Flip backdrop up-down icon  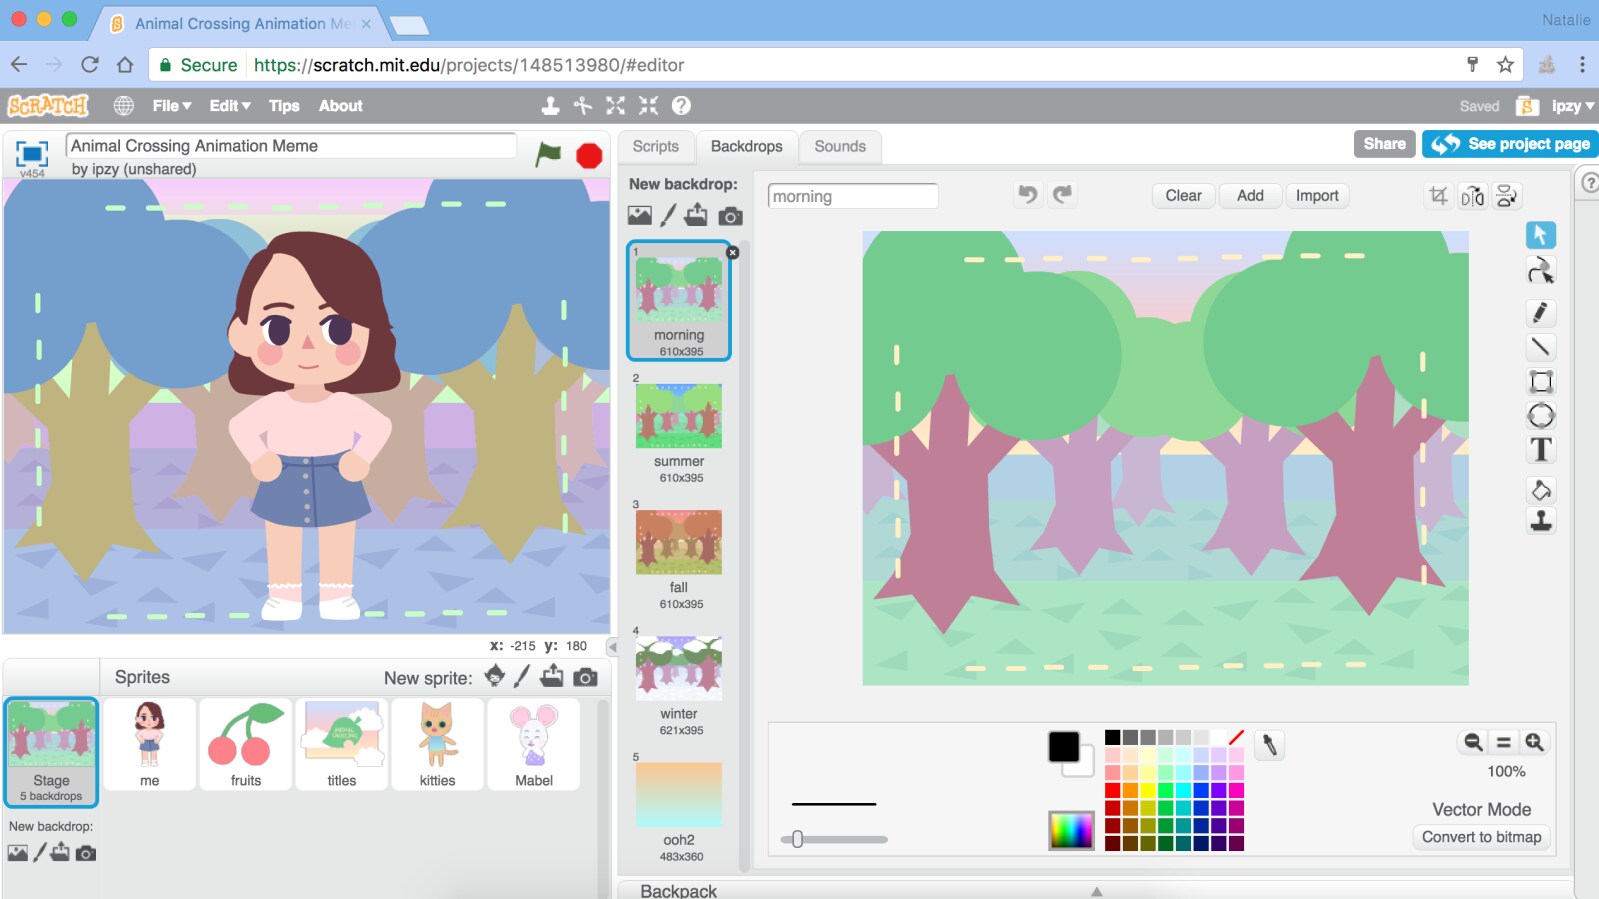(1506, 196)
